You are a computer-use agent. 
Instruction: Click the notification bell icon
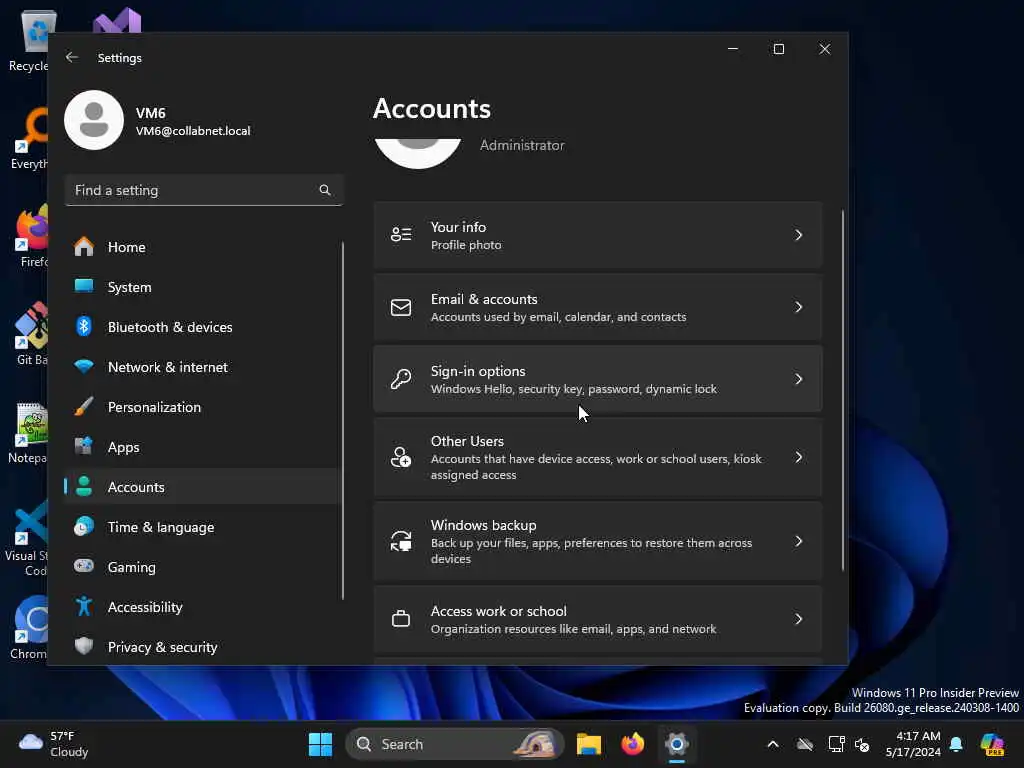pyautogui.click(x=956, y=744)
